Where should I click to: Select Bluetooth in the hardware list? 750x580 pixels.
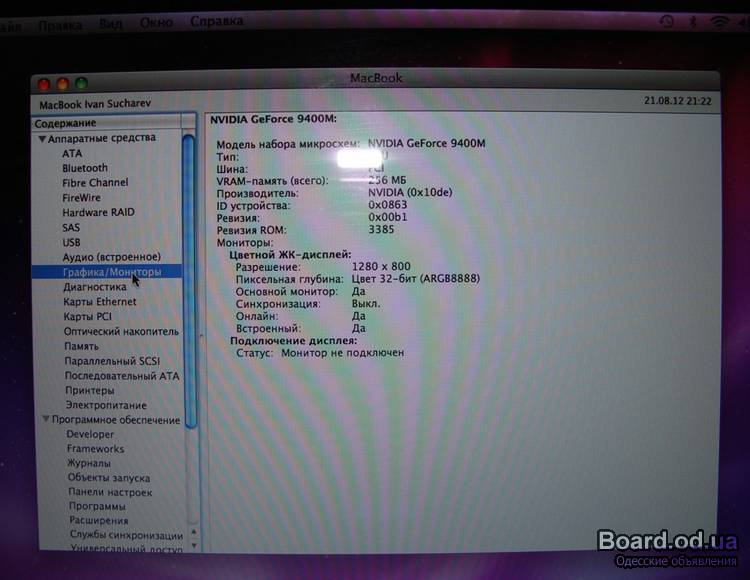(x=84, y=168)
